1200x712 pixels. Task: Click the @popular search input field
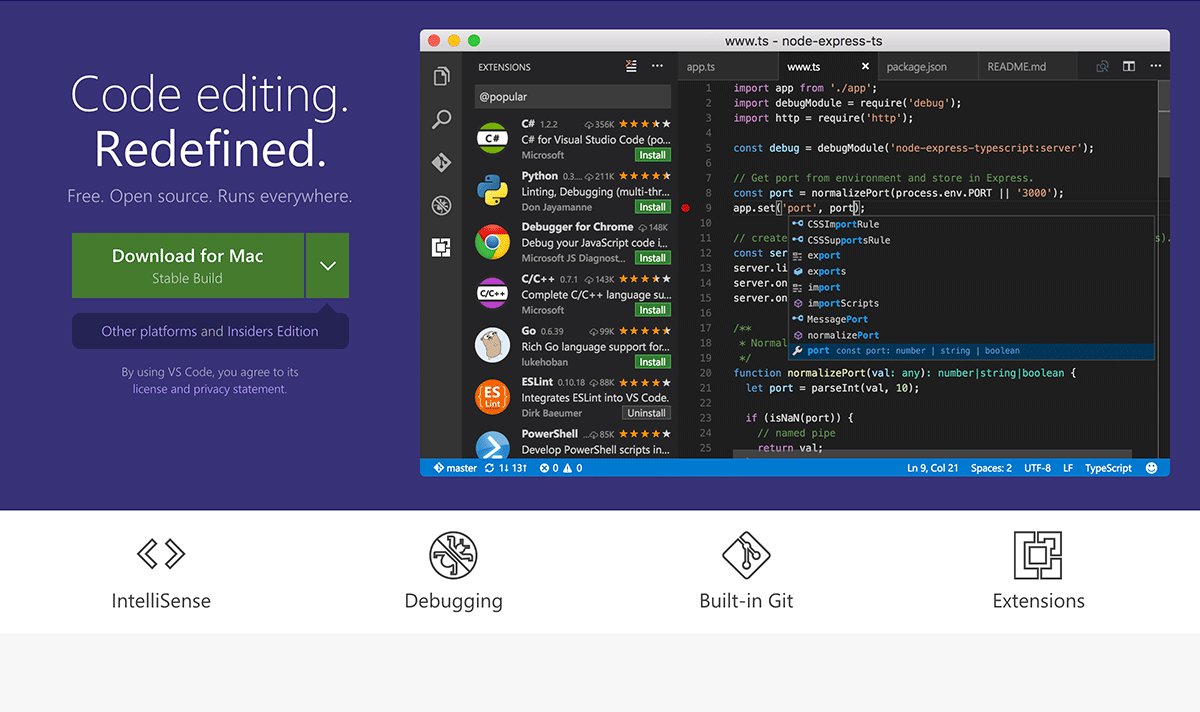click(x=572, y=97)
